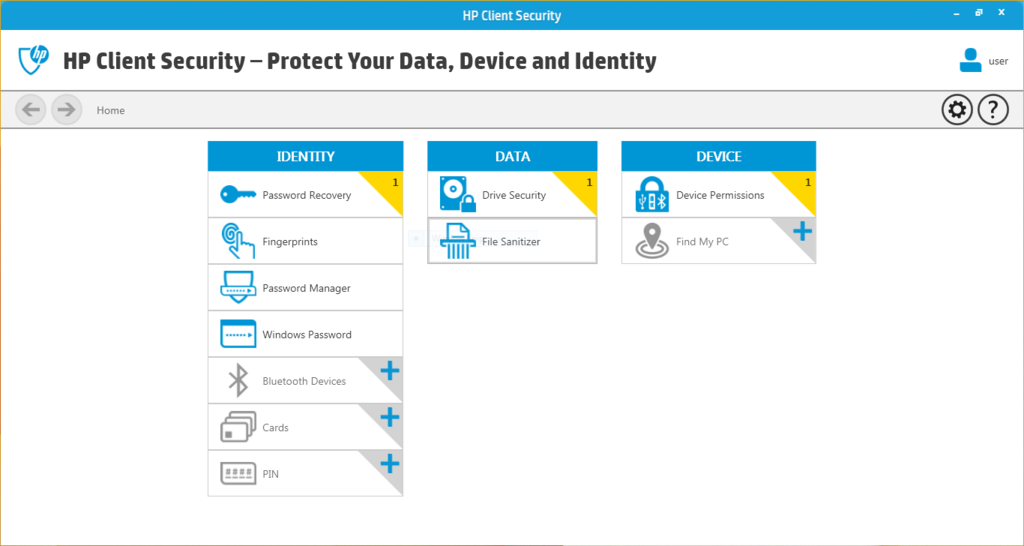Click the user account avatar icon

pyautogui.click(x=970, y=60)
